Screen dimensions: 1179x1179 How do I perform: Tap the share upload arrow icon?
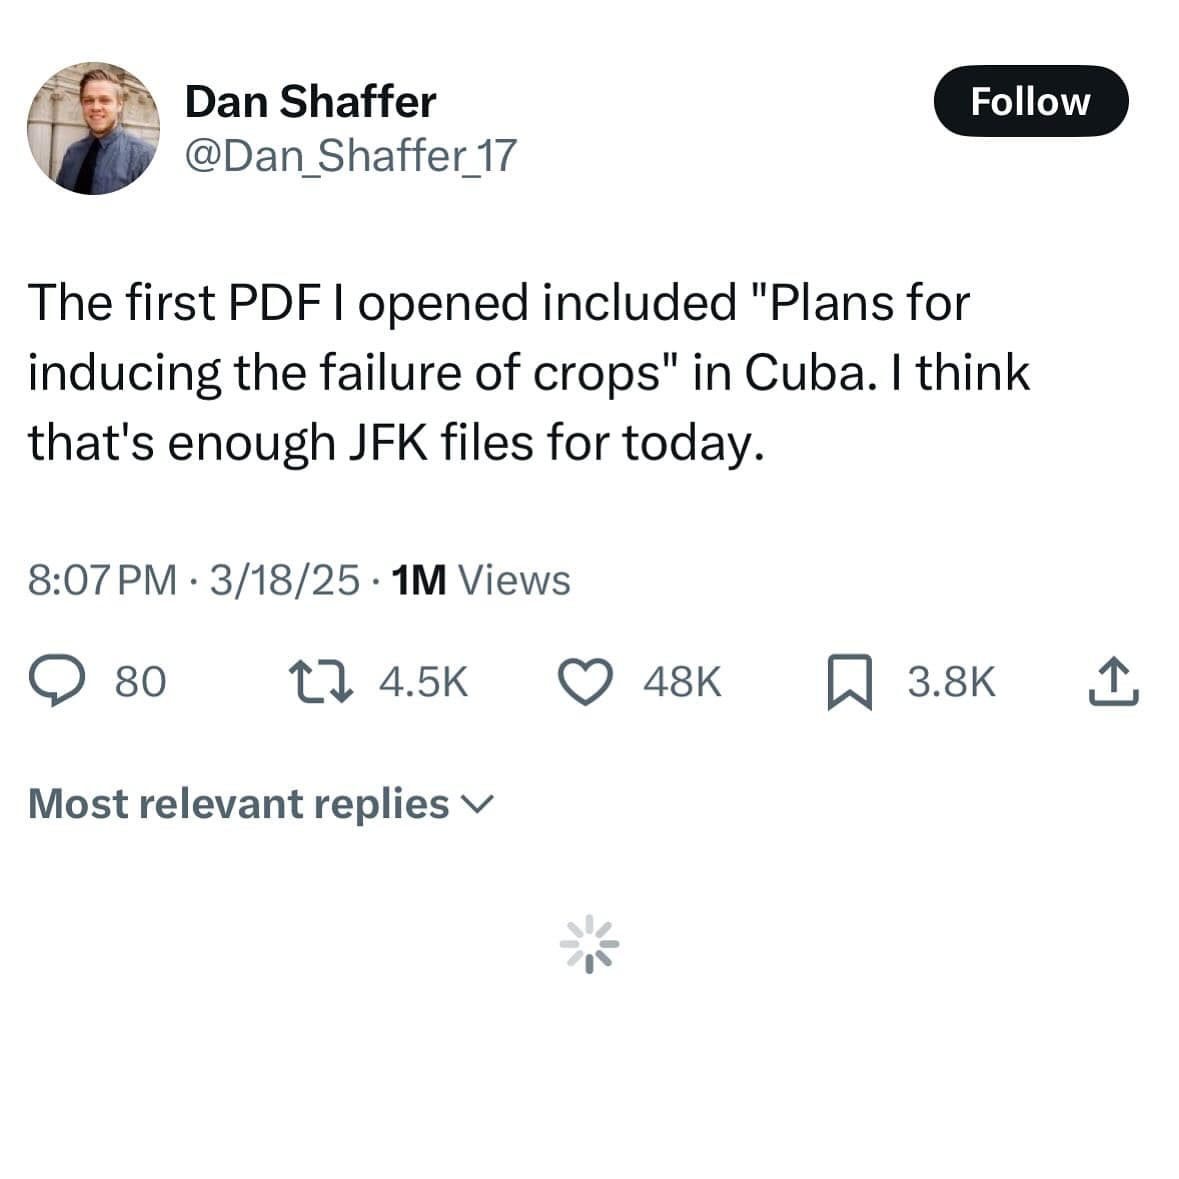[x=1112, y=682]
